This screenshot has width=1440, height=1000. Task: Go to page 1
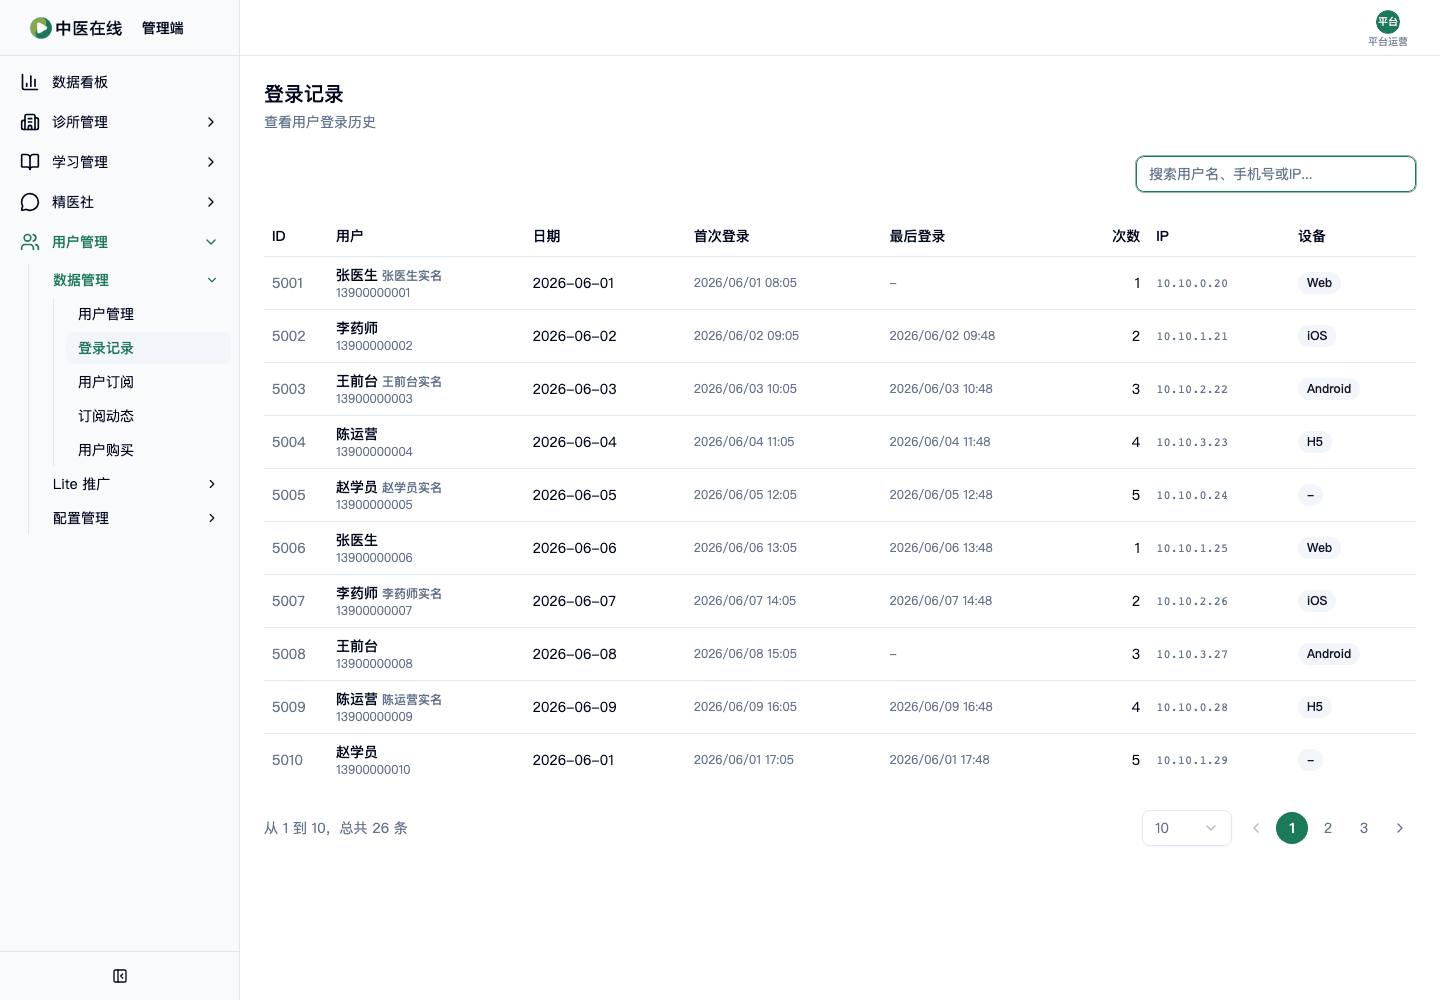(1292, 828)
